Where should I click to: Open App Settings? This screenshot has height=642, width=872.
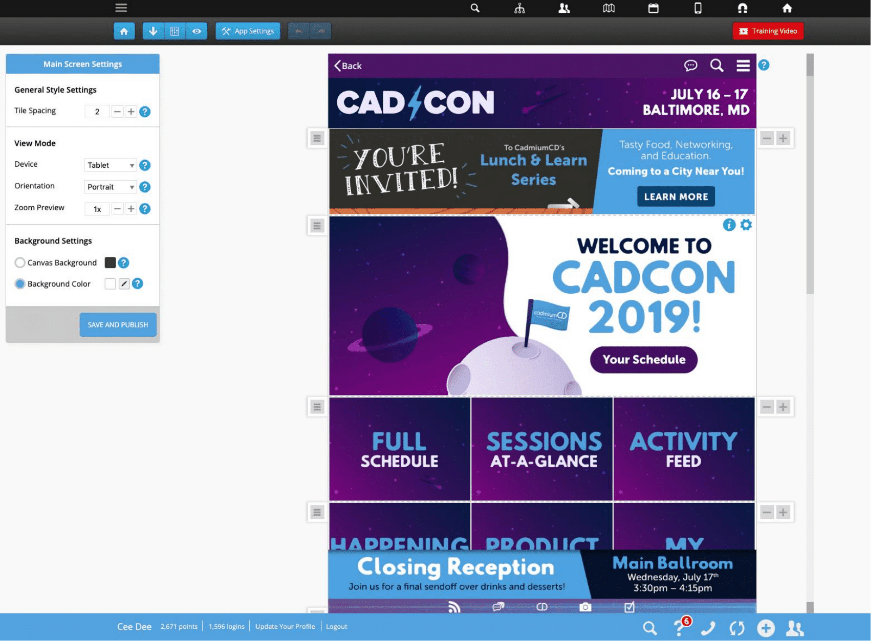248,31
